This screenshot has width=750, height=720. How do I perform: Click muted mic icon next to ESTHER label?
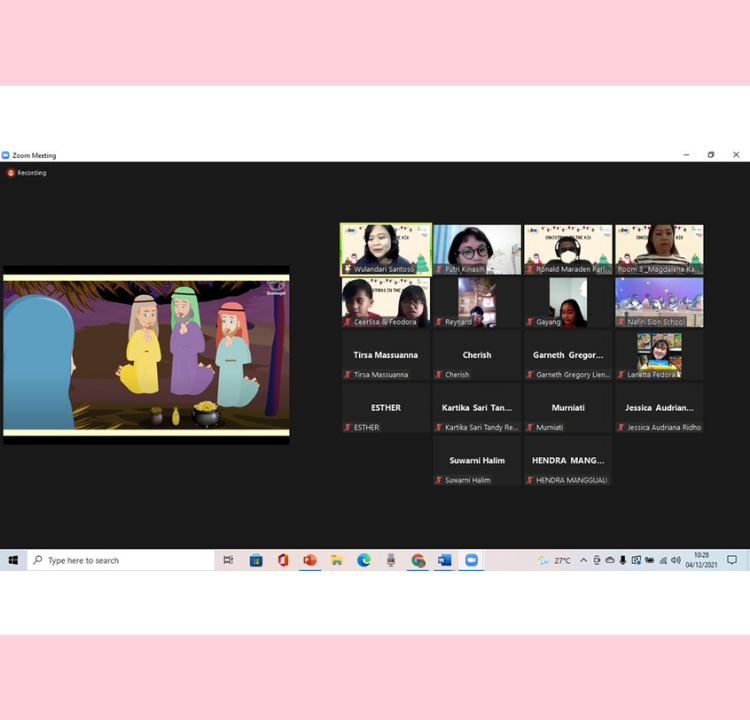348,427
